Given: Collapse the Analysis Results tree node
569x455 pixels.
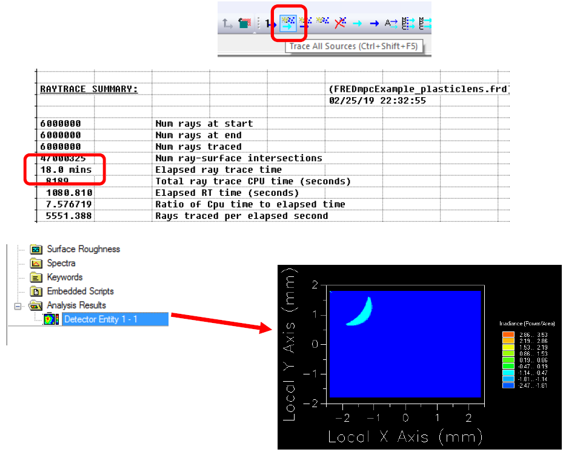Looking at the screenshot, I should click(x=17, y=307).
